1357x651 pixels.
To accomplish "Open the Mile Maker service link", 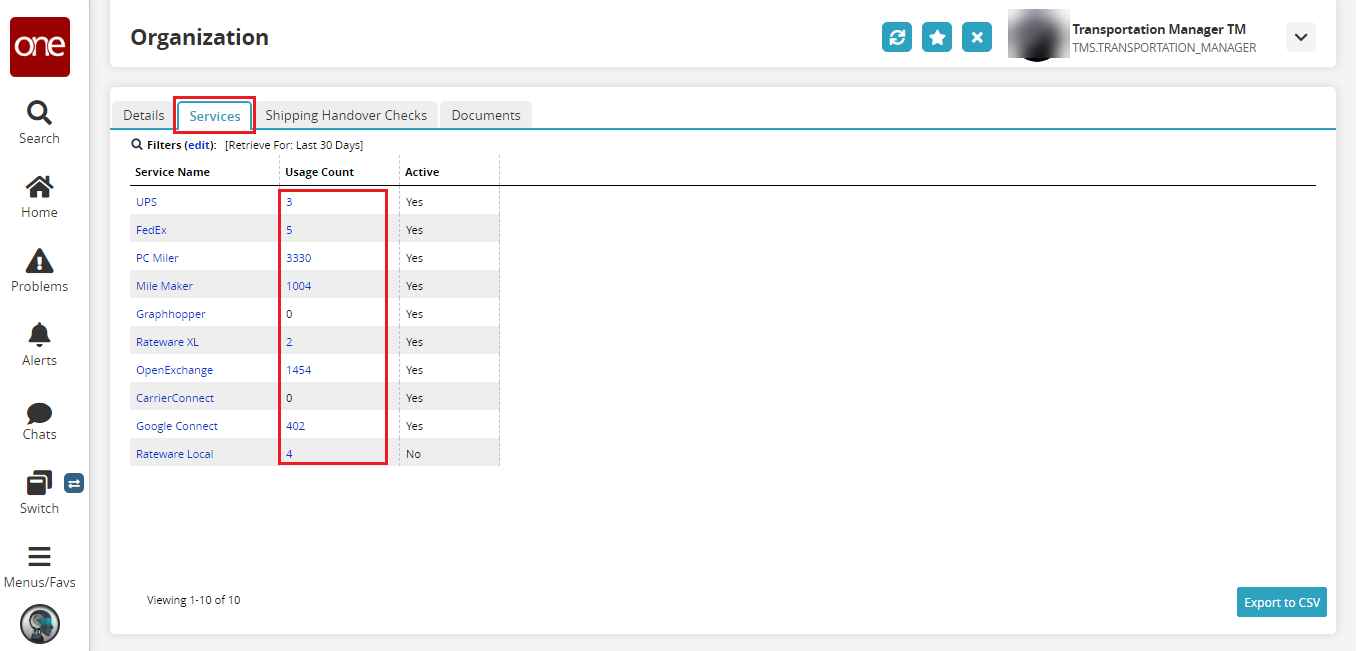I will coord(165,286).
